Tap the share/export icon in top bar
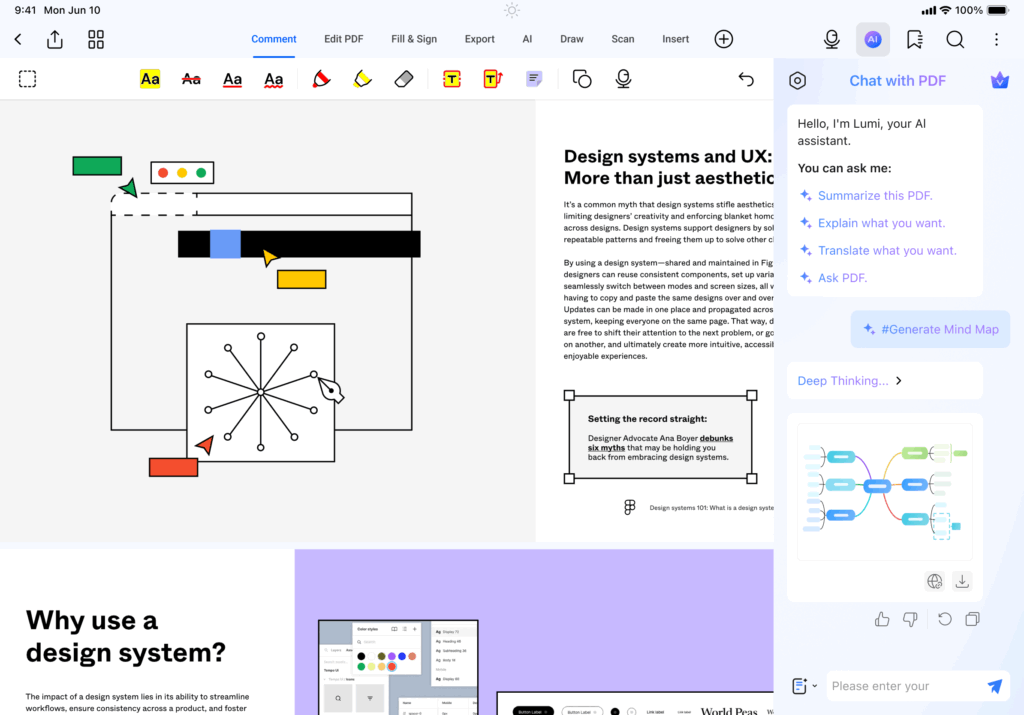This screenshot has width=1024, height=715. pos(55,39)
